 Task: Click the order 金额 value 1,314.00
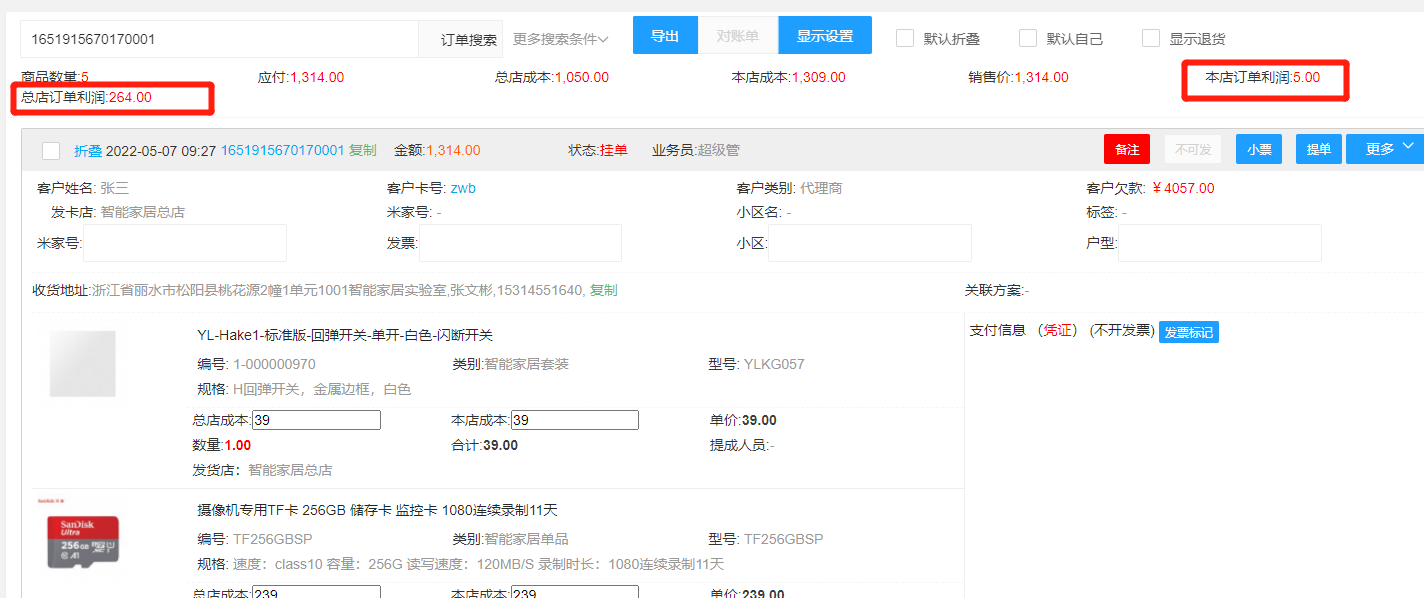click(x=453, y=150)
